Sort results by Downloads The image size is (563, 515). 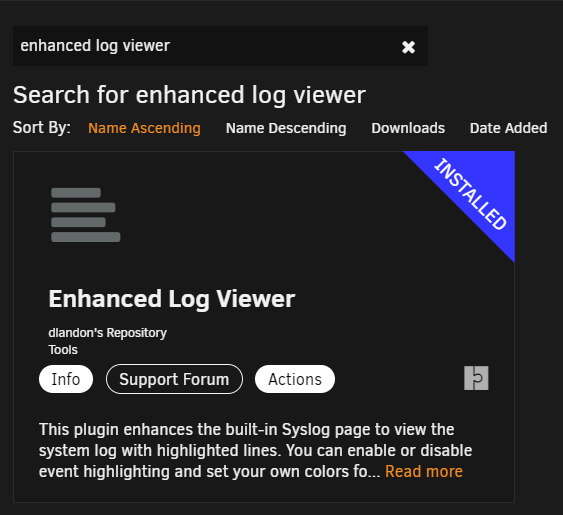click(x=408, y=128)
